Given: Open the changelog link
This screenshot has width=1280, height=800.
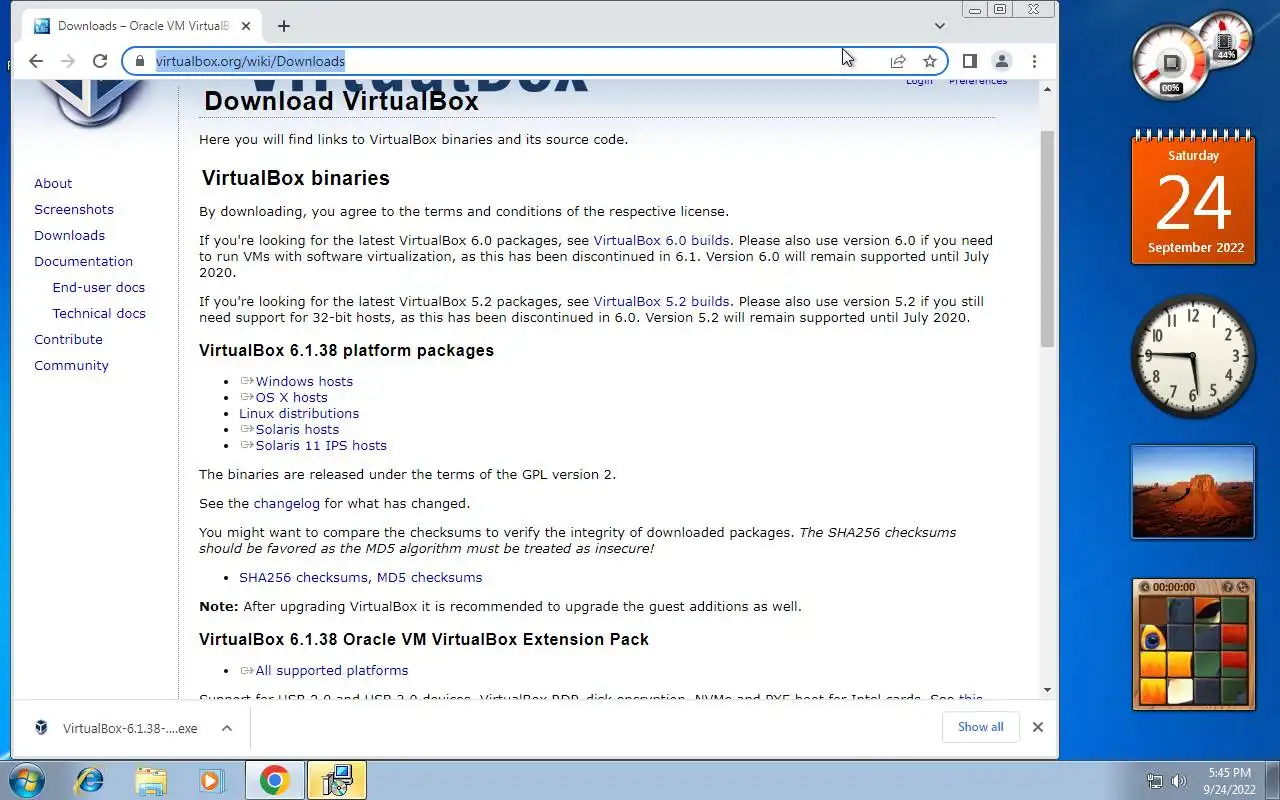Looking at the screenshot, I should tap(286, 503).
